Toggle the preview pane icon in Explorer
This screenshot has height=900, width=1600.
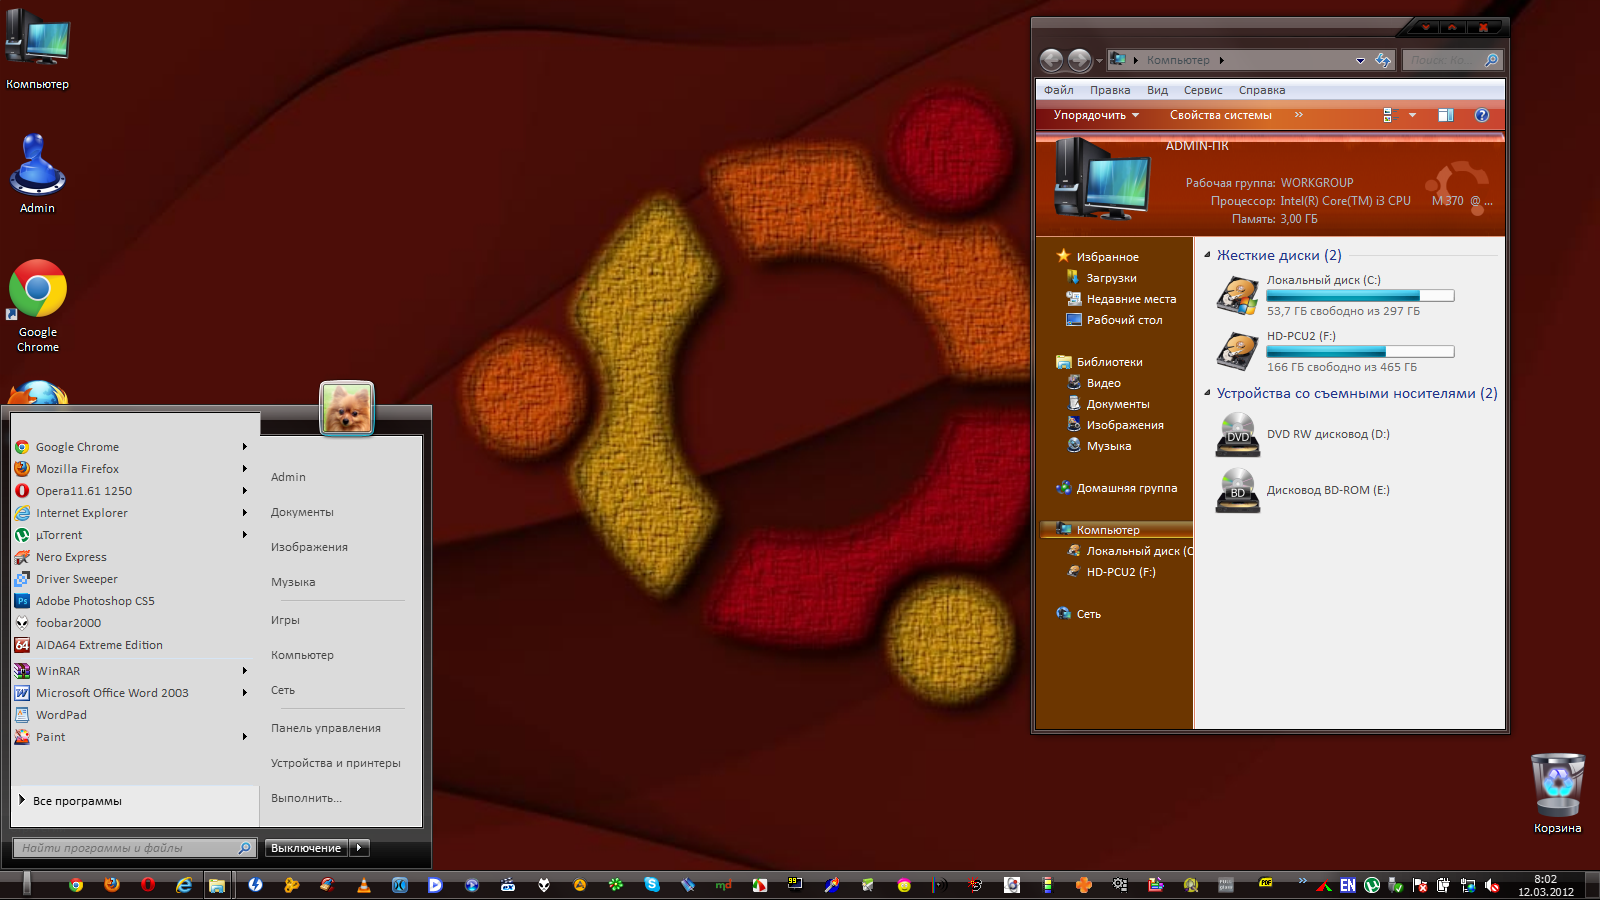coord(1445,115)
